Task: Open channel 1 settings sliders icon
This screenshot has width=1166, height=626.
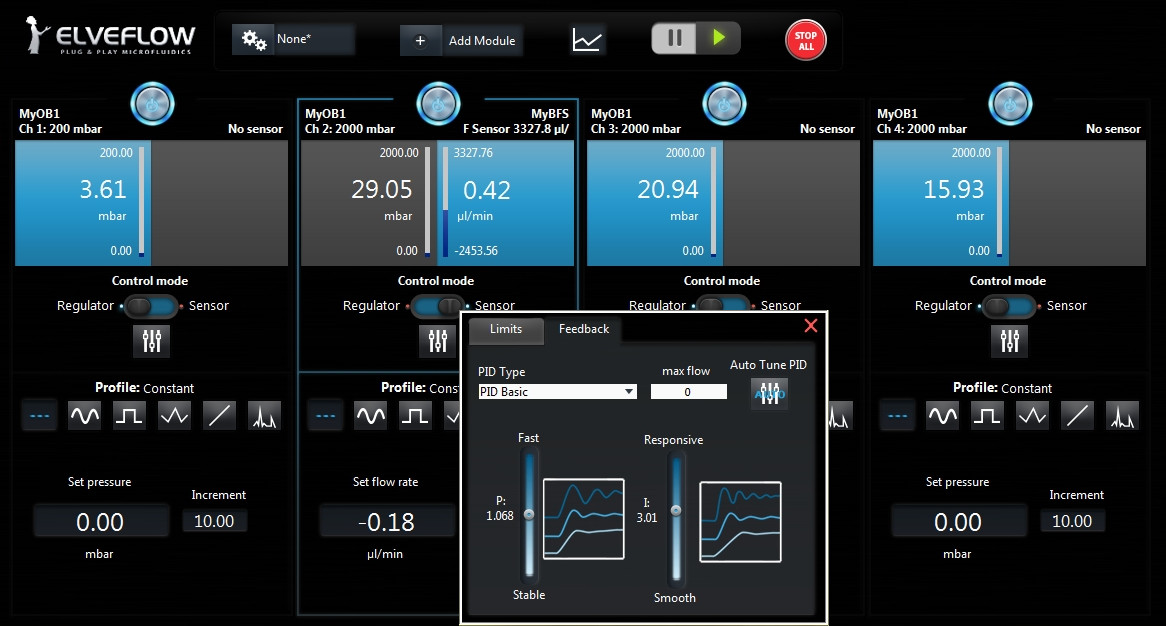Action: (152, 341)
